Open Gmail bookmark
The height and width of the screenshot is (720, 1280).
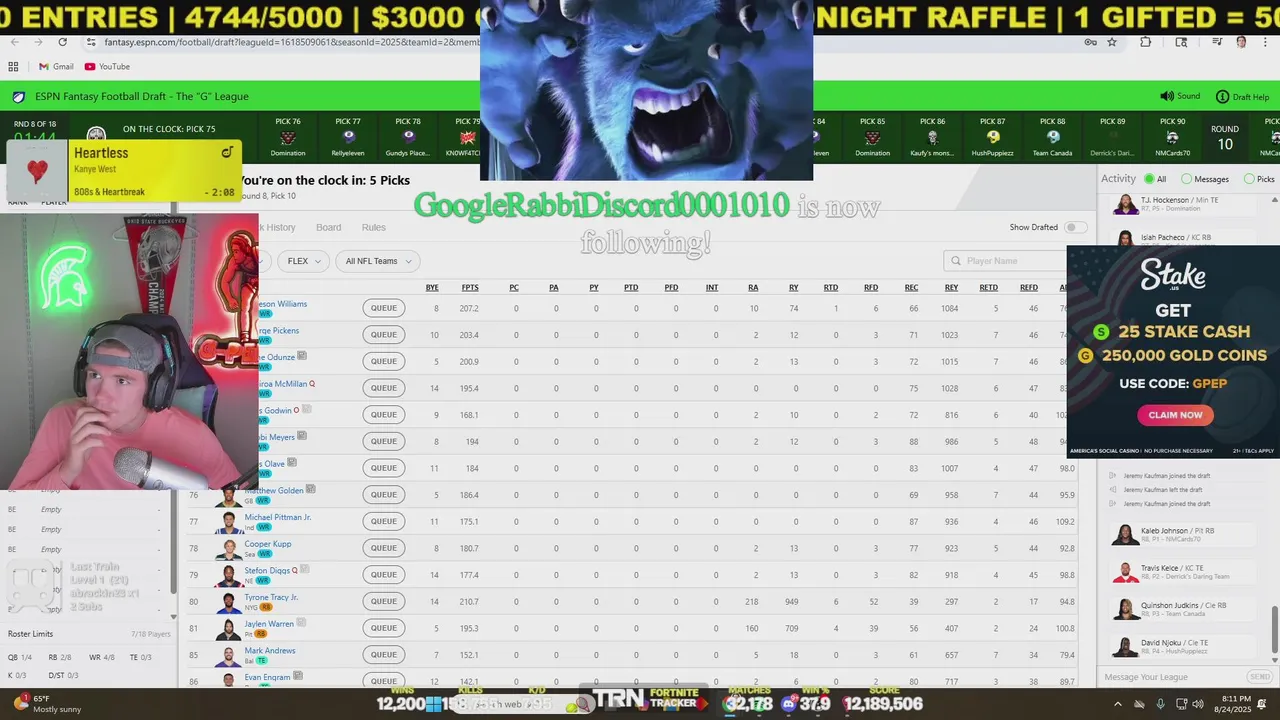click(56, 66)
